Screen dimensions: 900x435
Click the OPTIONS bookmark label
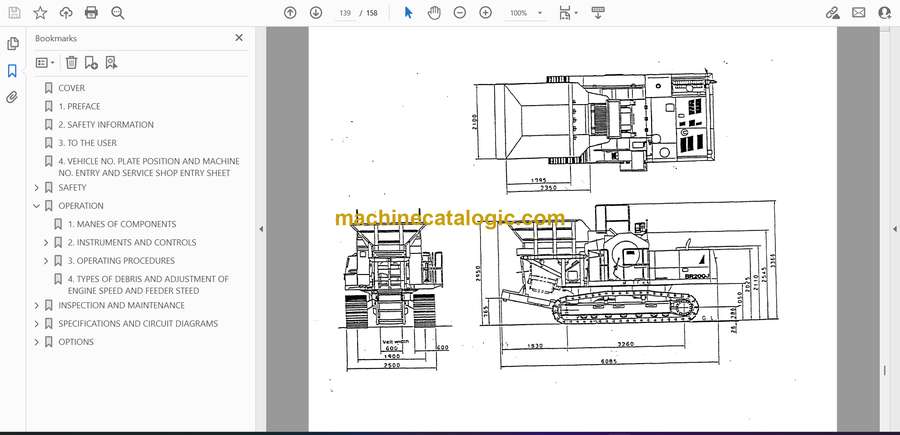pyautogui.click(x=76, y=342)
